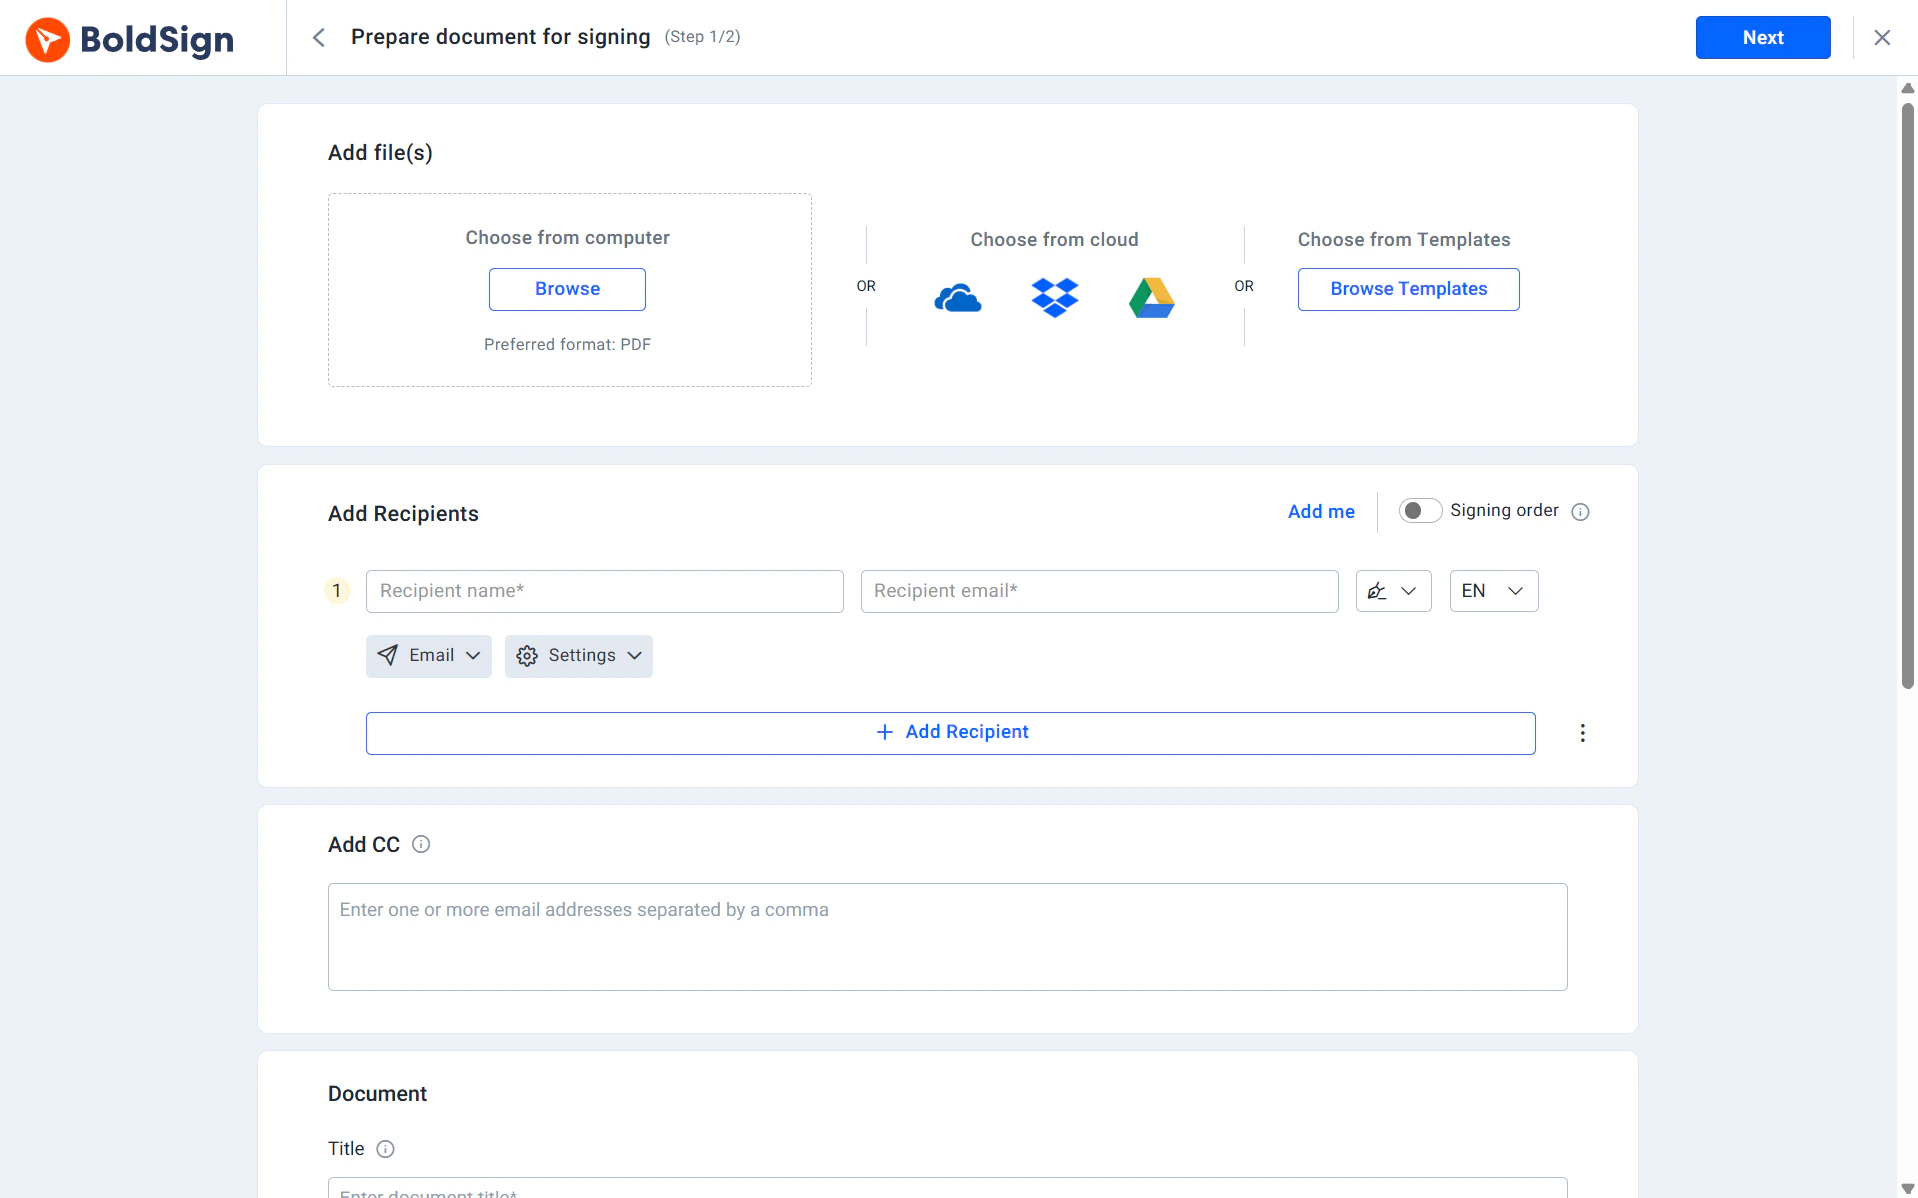Choose file from Dropbox
The height and width of the screenshot is (1198, 1918).
tap(1054, 298)
